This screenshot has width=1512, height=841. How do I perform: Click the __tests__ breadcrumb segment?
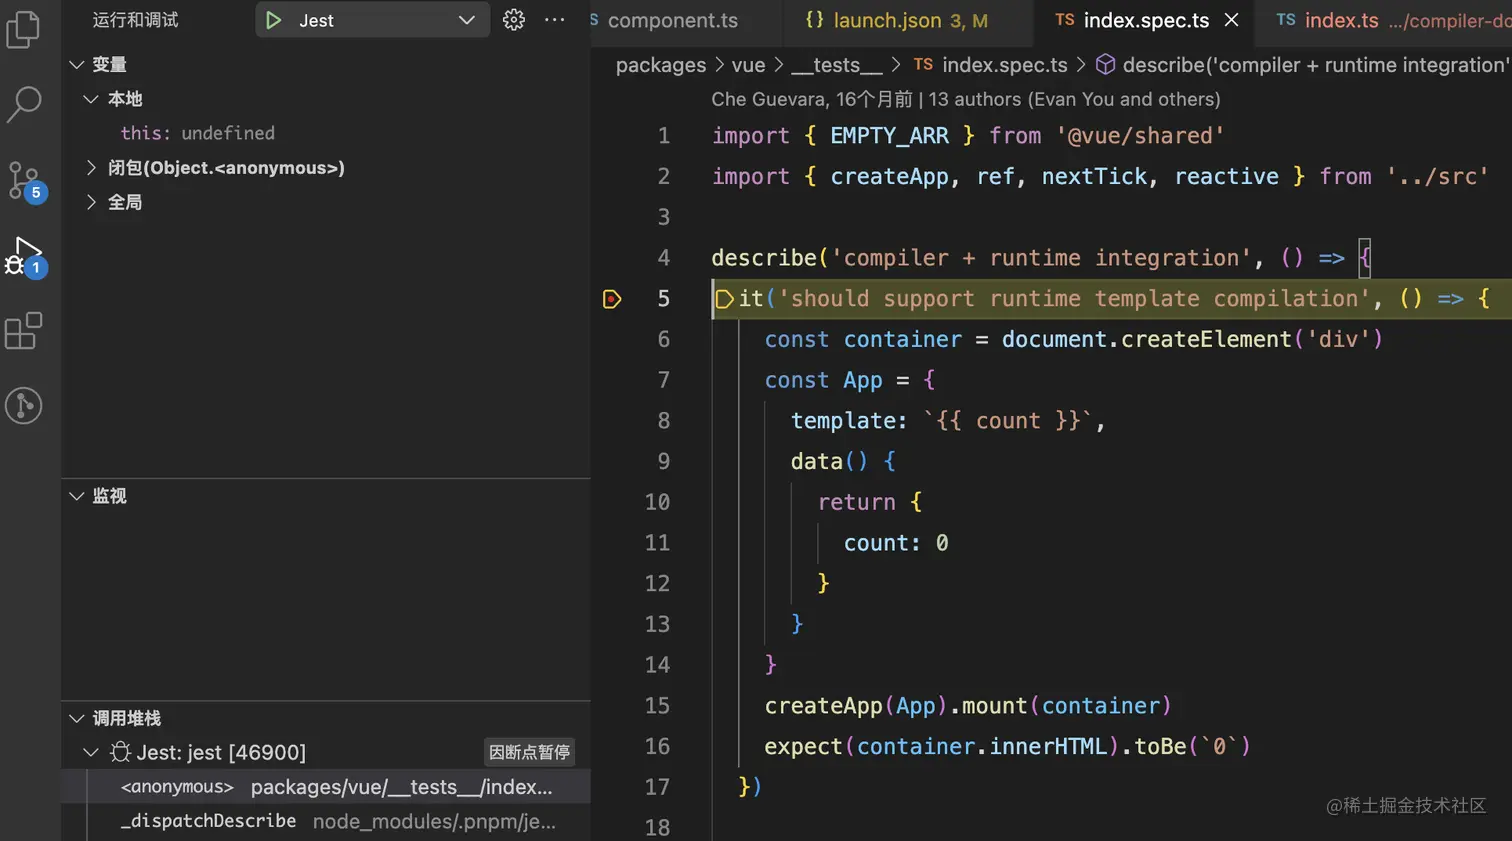click(x=836, y=65)
